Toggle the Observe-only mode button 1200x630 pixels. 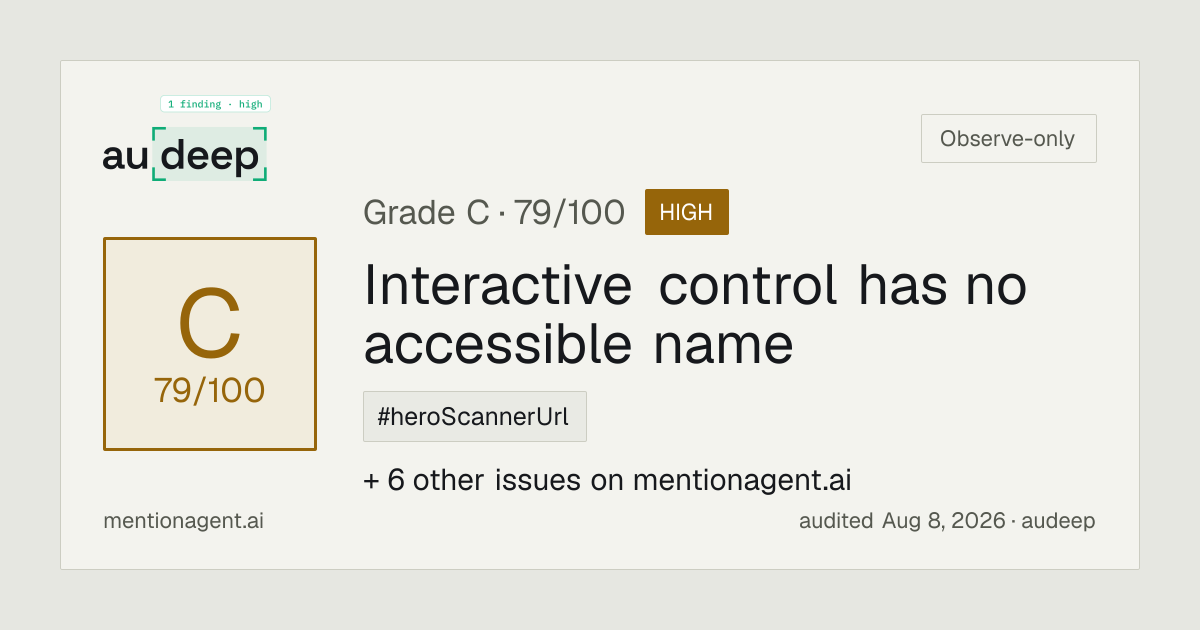point(1008,139)
